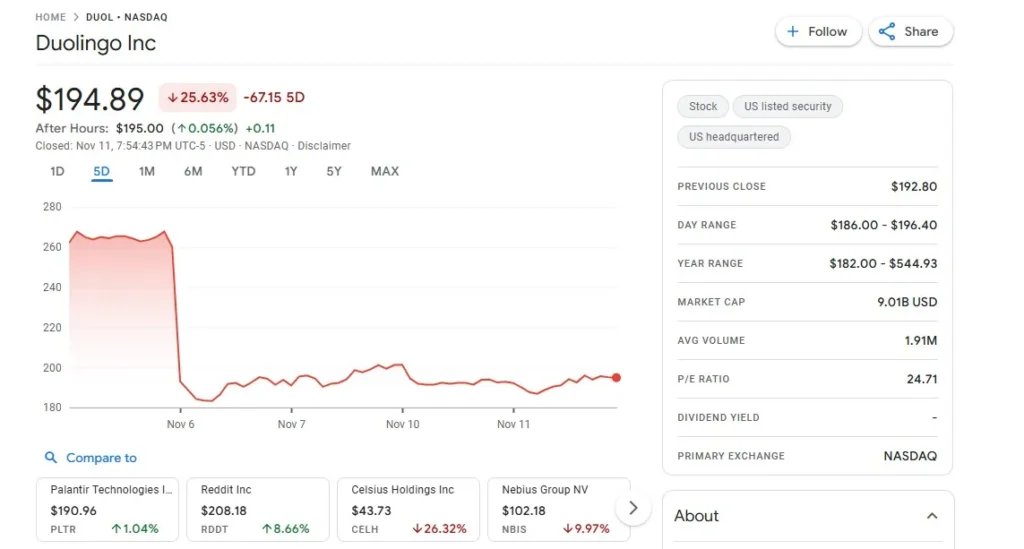Select the Celsius Holdings Inc card
The image size is (1024, 549).
pyautogui.click(x=408, y=509)
